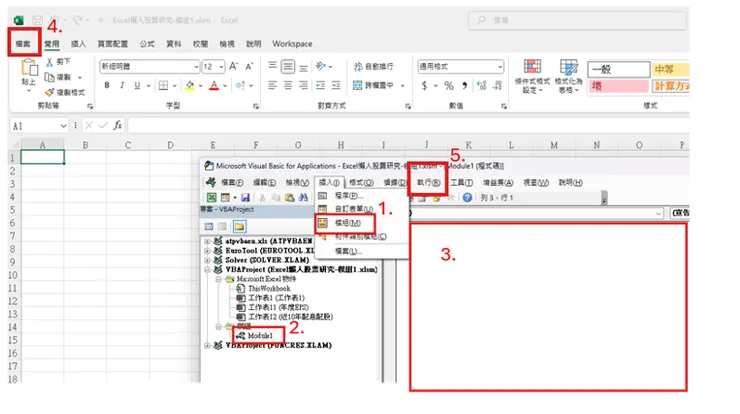Toggle Wrap Text button
Image resolution: width=740 pixels, height=414 pixels.
tap(373, 67)
